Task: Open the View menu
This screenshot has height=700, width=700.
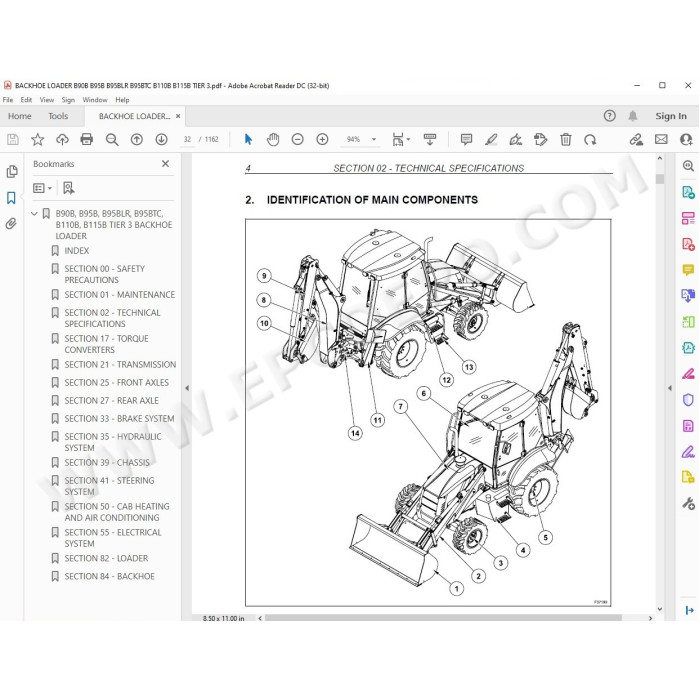Action: 47,100
